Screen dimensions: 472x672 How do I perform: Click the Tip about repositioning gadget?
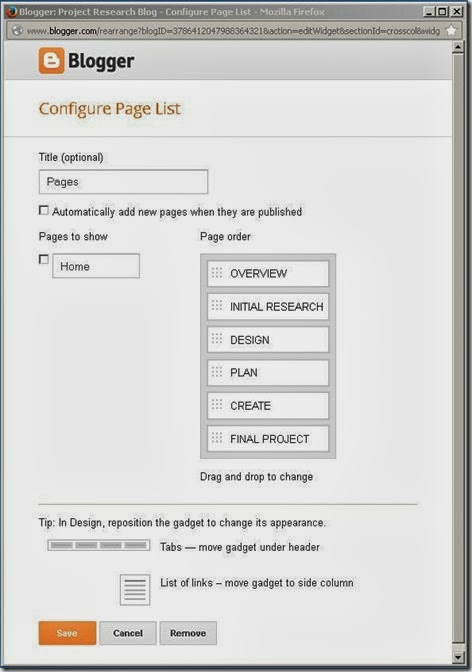pos(182,523)
